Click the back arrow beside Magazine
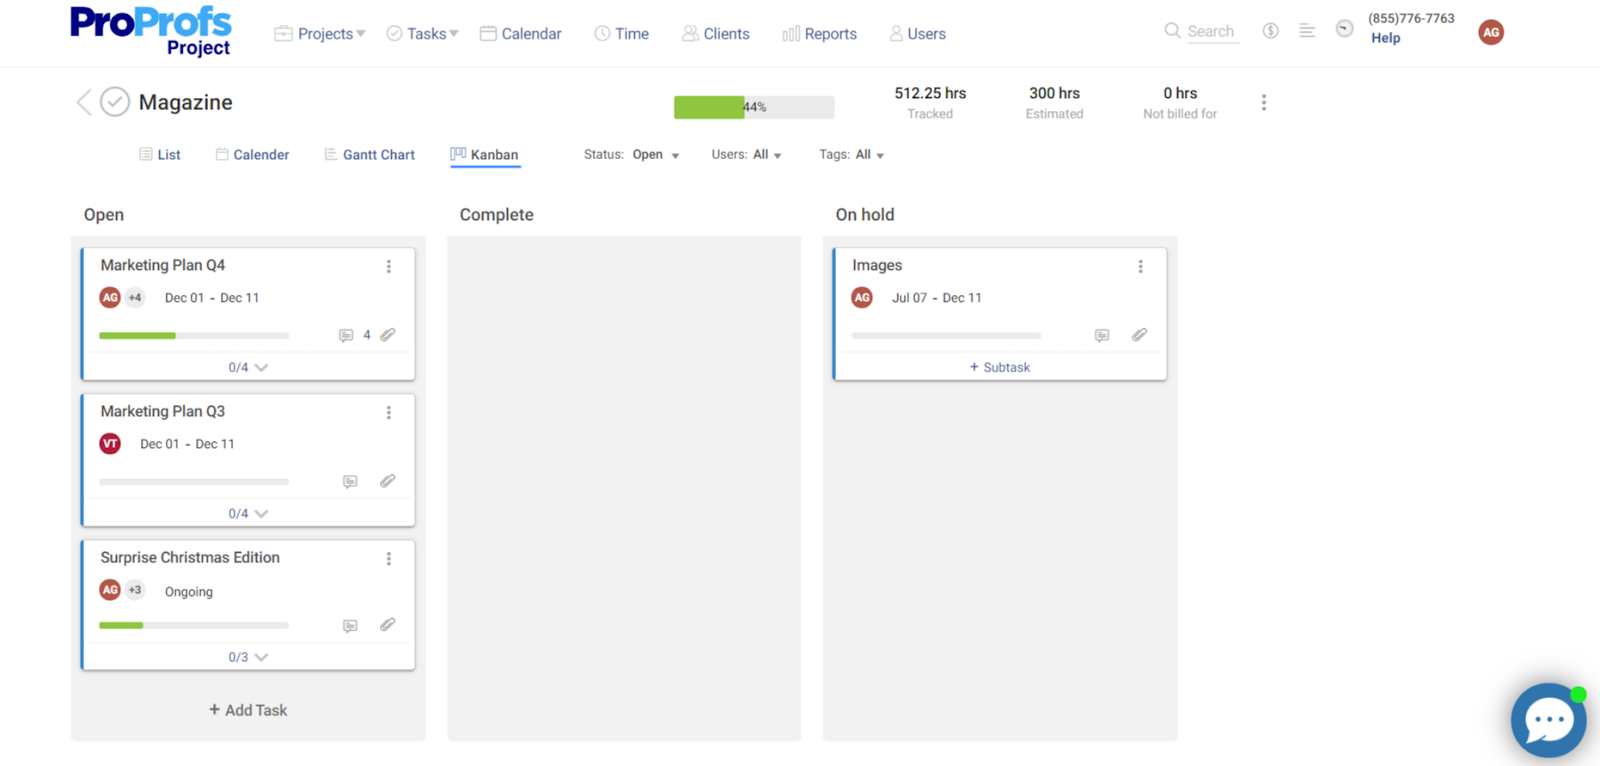The height and width of the screenshot is (766, 1600). click(84, 102)
